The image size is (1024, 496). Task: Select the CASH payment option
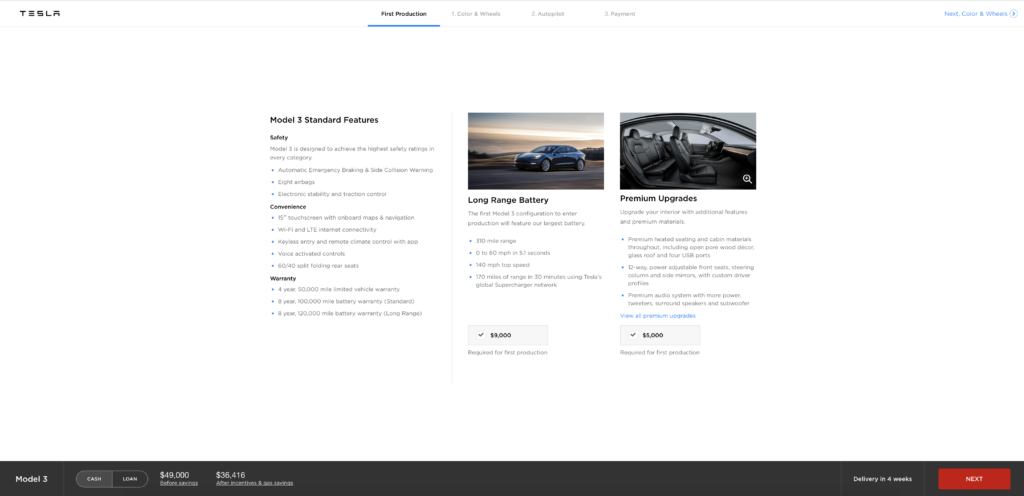[94, 479]
